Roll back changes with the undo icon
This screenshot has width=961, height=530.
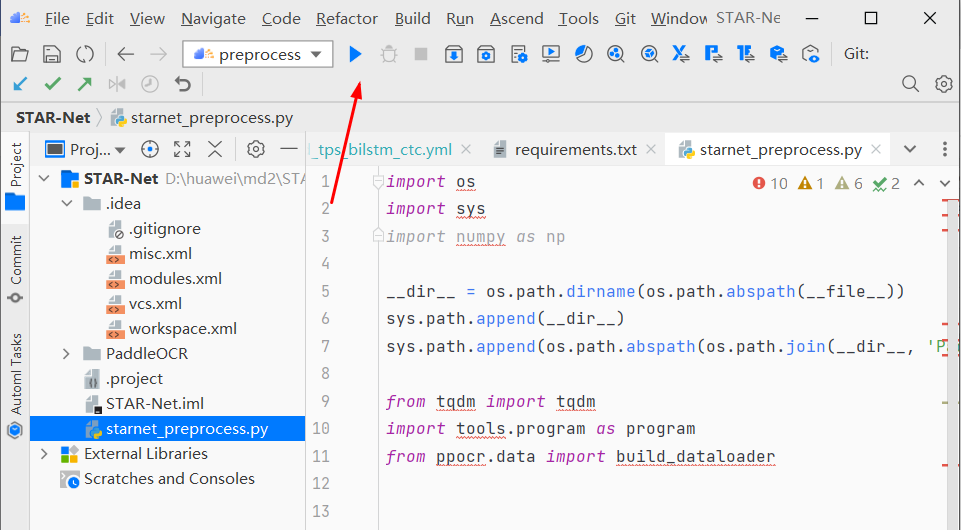point(182,84)
